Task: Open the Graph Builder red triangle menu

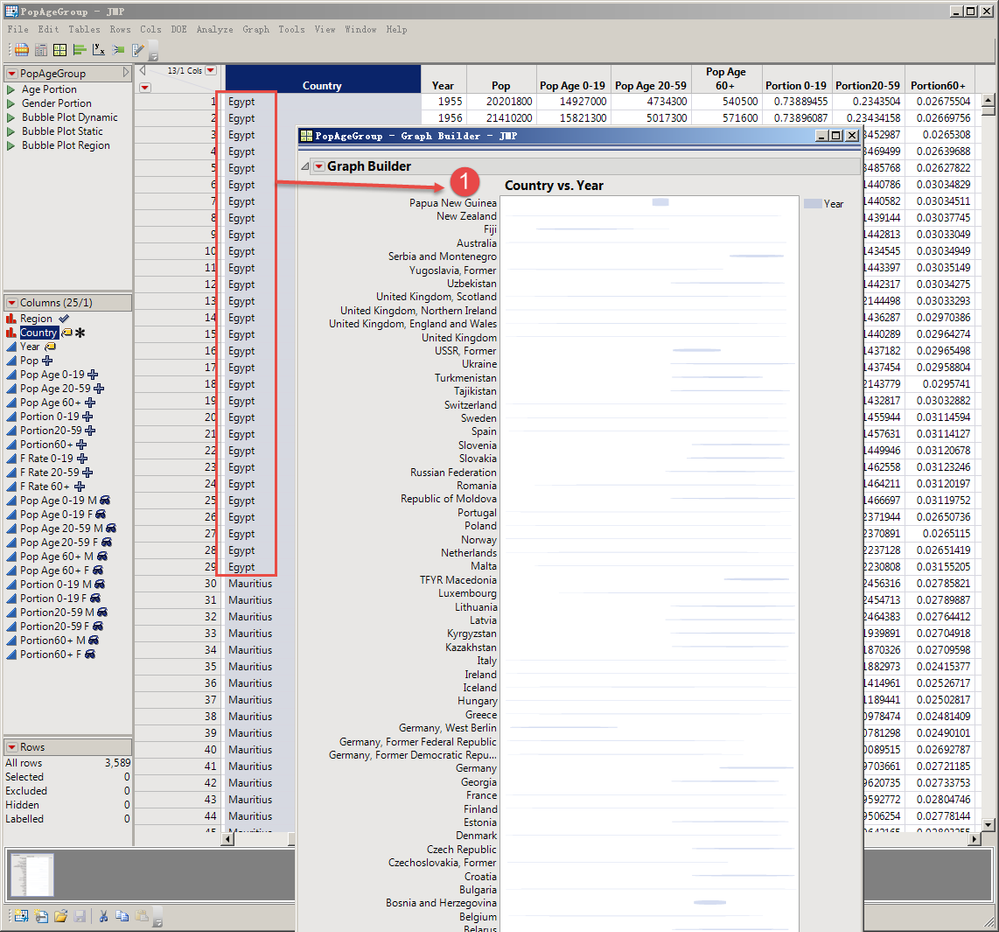Action: click(x=319, y=167)
